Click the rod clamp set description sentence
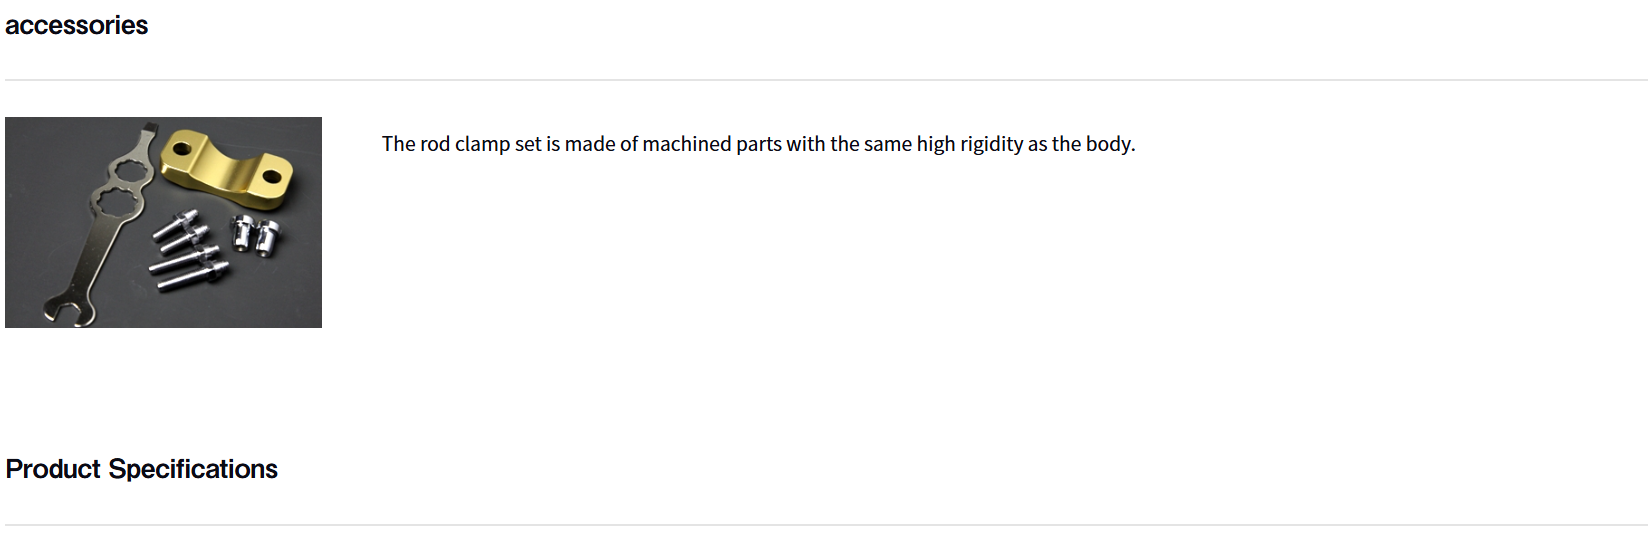Image resolution: width=1651 pixels, height=555 pixels. coord(758,144)
